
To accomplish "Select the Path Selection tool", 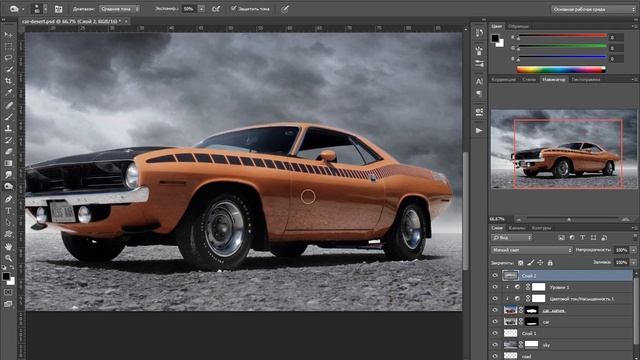I will coord(8,222).
